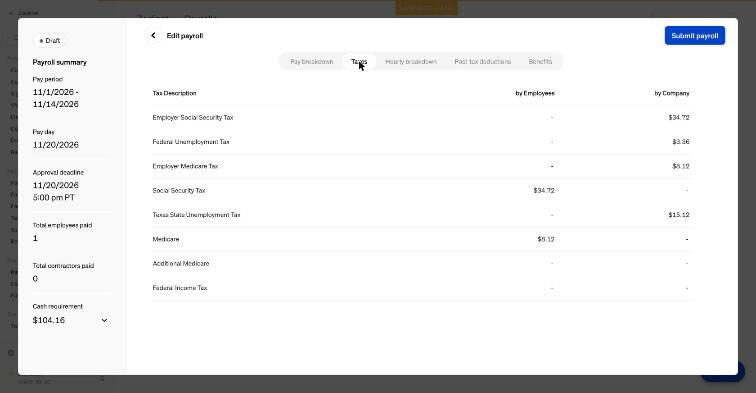Click the Employer Medicare Tax row label
This screenshot has height=393, width=756.
pyautogui.click(x=185, y=166)
